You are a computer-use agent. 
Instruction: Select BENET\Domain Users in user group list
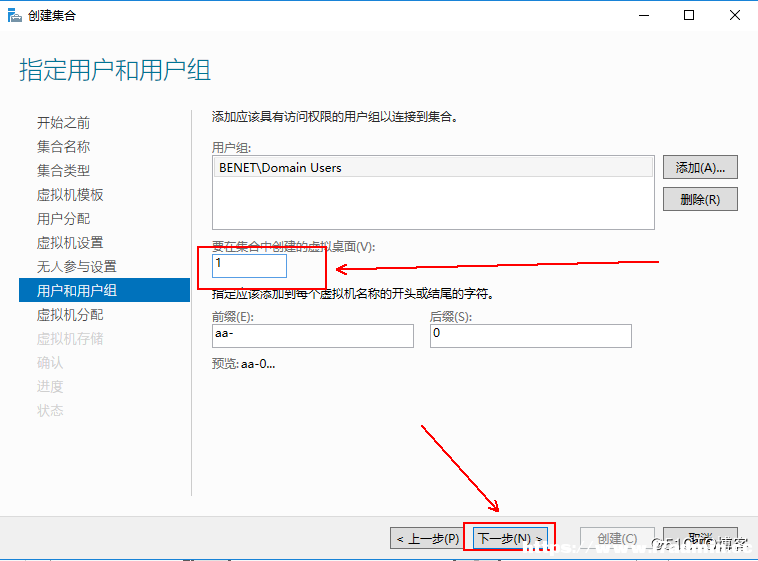[x=433, y=168]
